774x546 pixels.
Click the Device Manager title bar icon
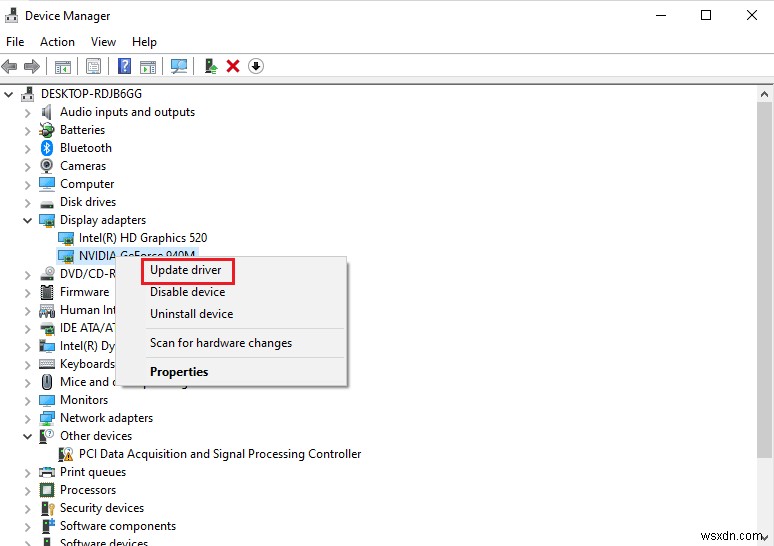(11, 15)
